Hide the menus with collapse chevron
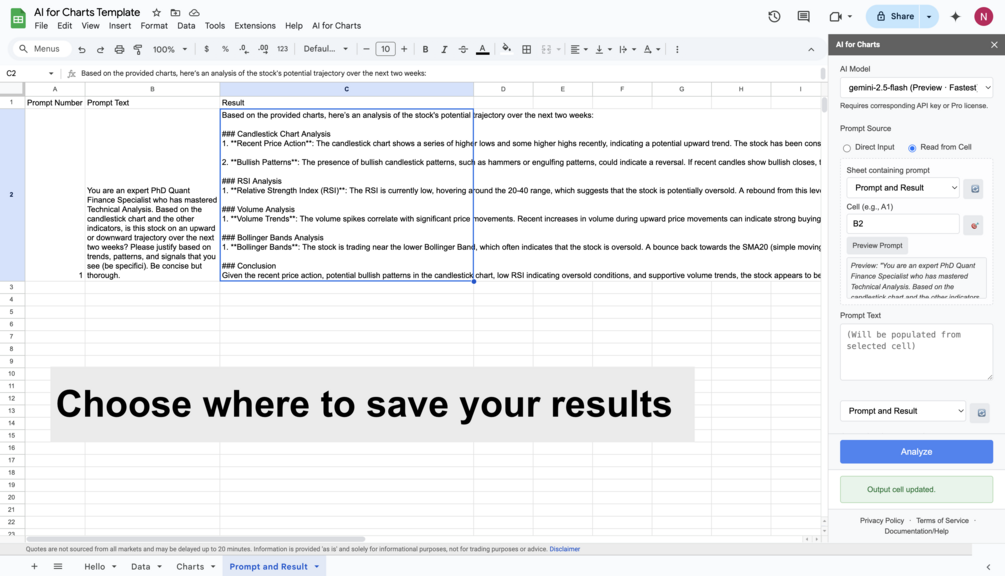This screenshot has width=1005, height=576. [811, 49]
